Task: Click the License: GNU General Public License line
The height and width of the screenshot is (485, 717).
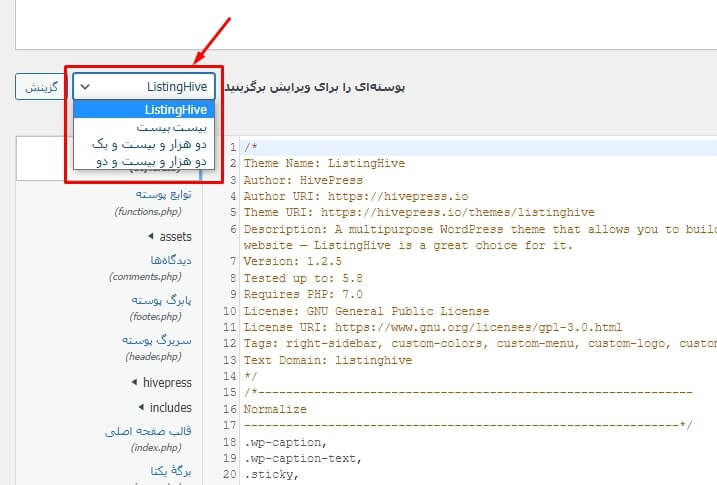Action: 366,311
